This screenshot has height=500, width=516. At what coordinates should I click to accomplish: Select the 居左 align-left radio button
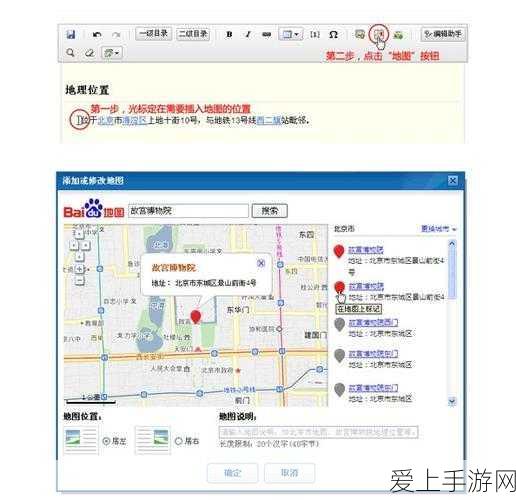(x=106, y=441)
